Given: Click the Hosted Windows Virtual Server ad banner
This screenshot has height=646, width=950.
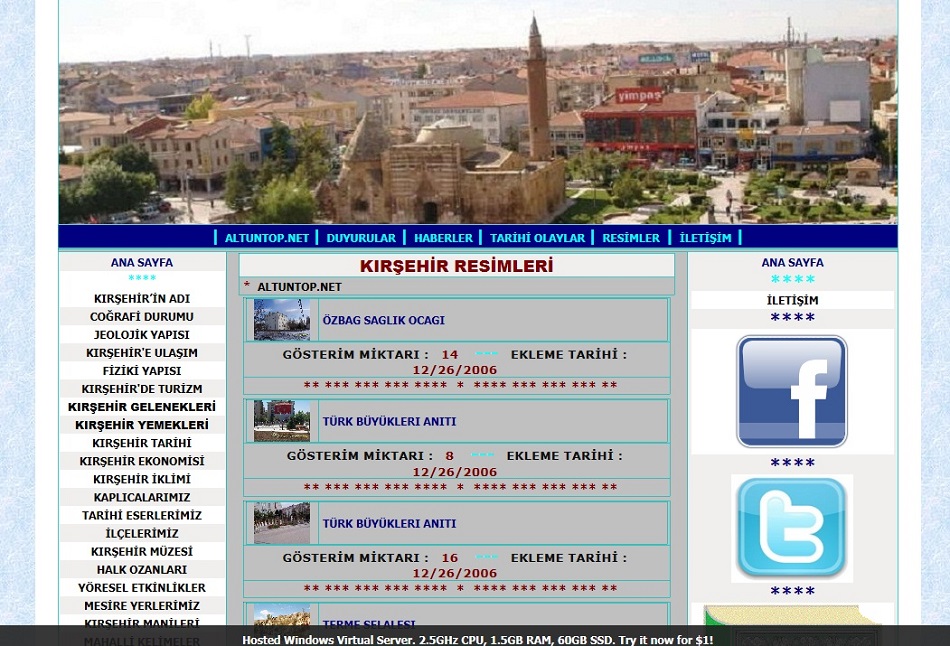Looking at the screenshot, I should tap(477, 640).
